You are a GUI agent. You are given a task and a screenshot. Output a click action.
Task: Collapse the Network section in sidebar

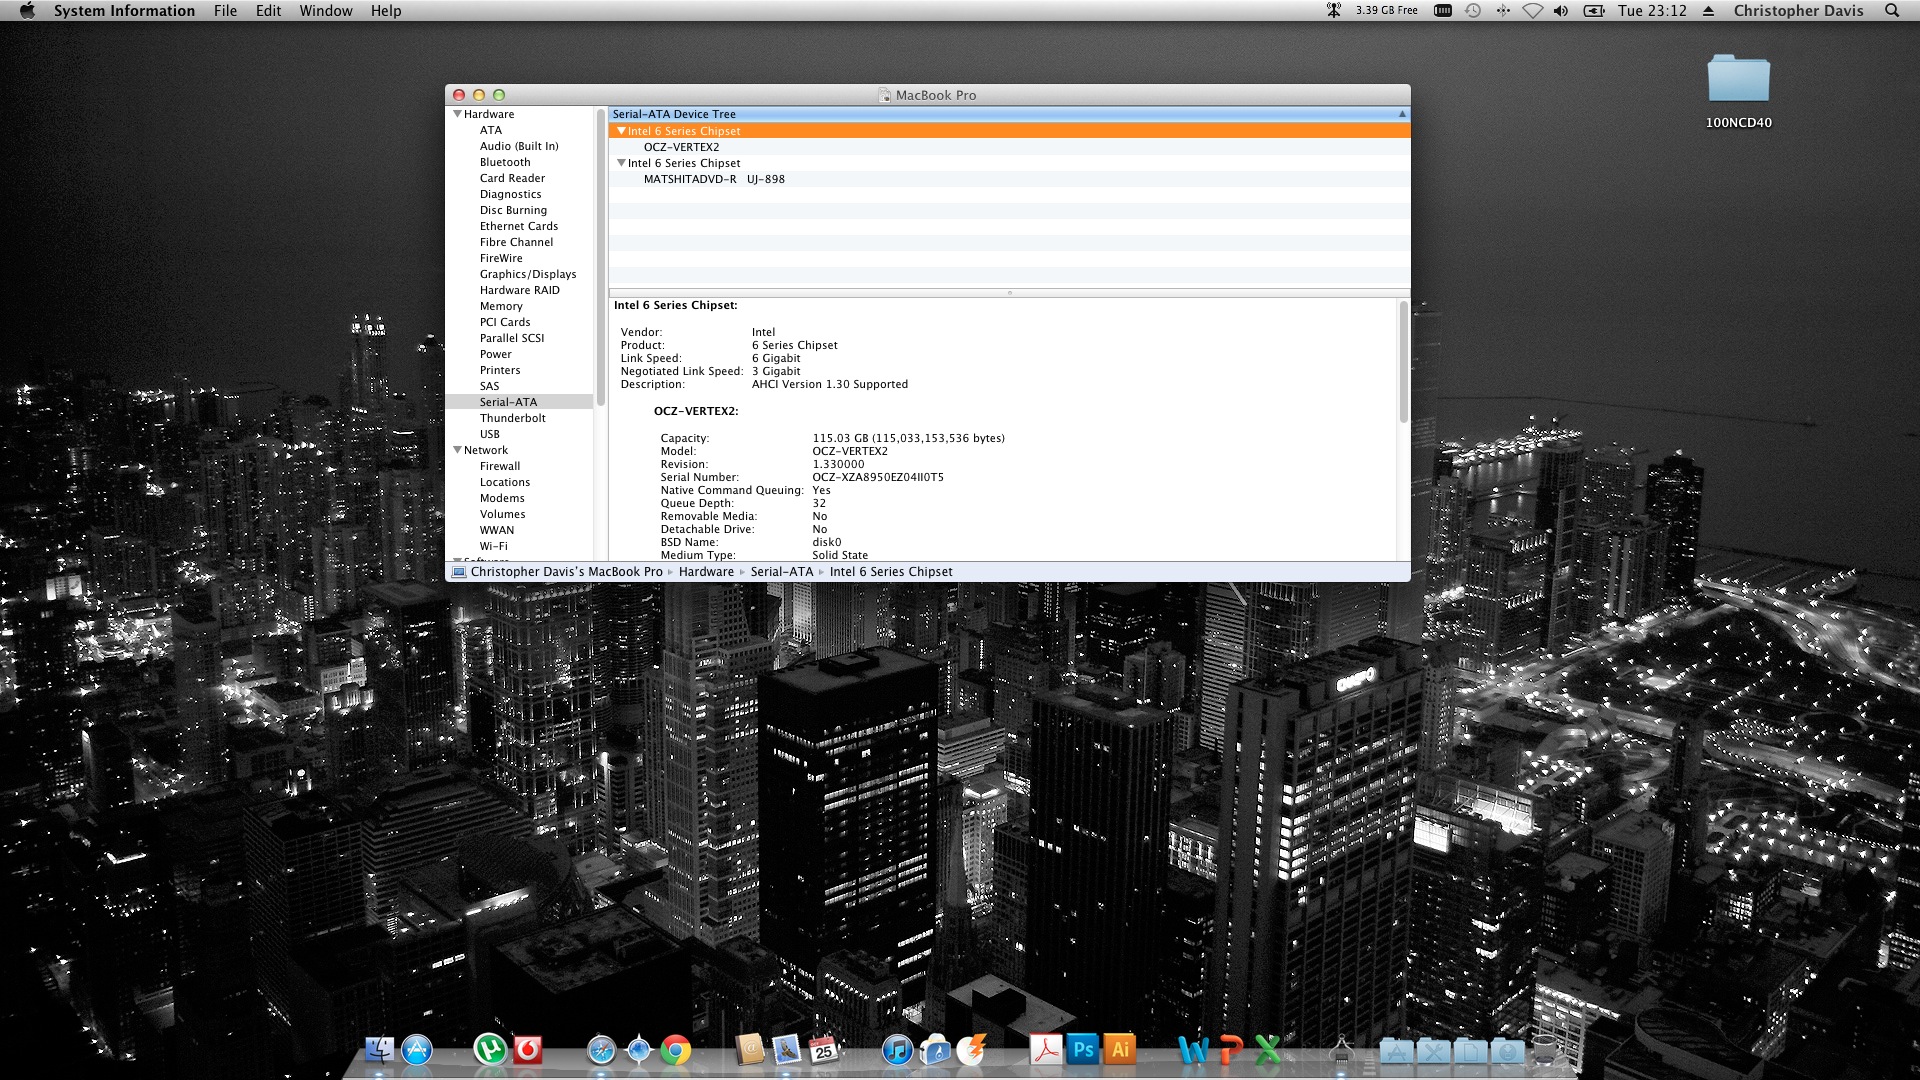point(457,450)
